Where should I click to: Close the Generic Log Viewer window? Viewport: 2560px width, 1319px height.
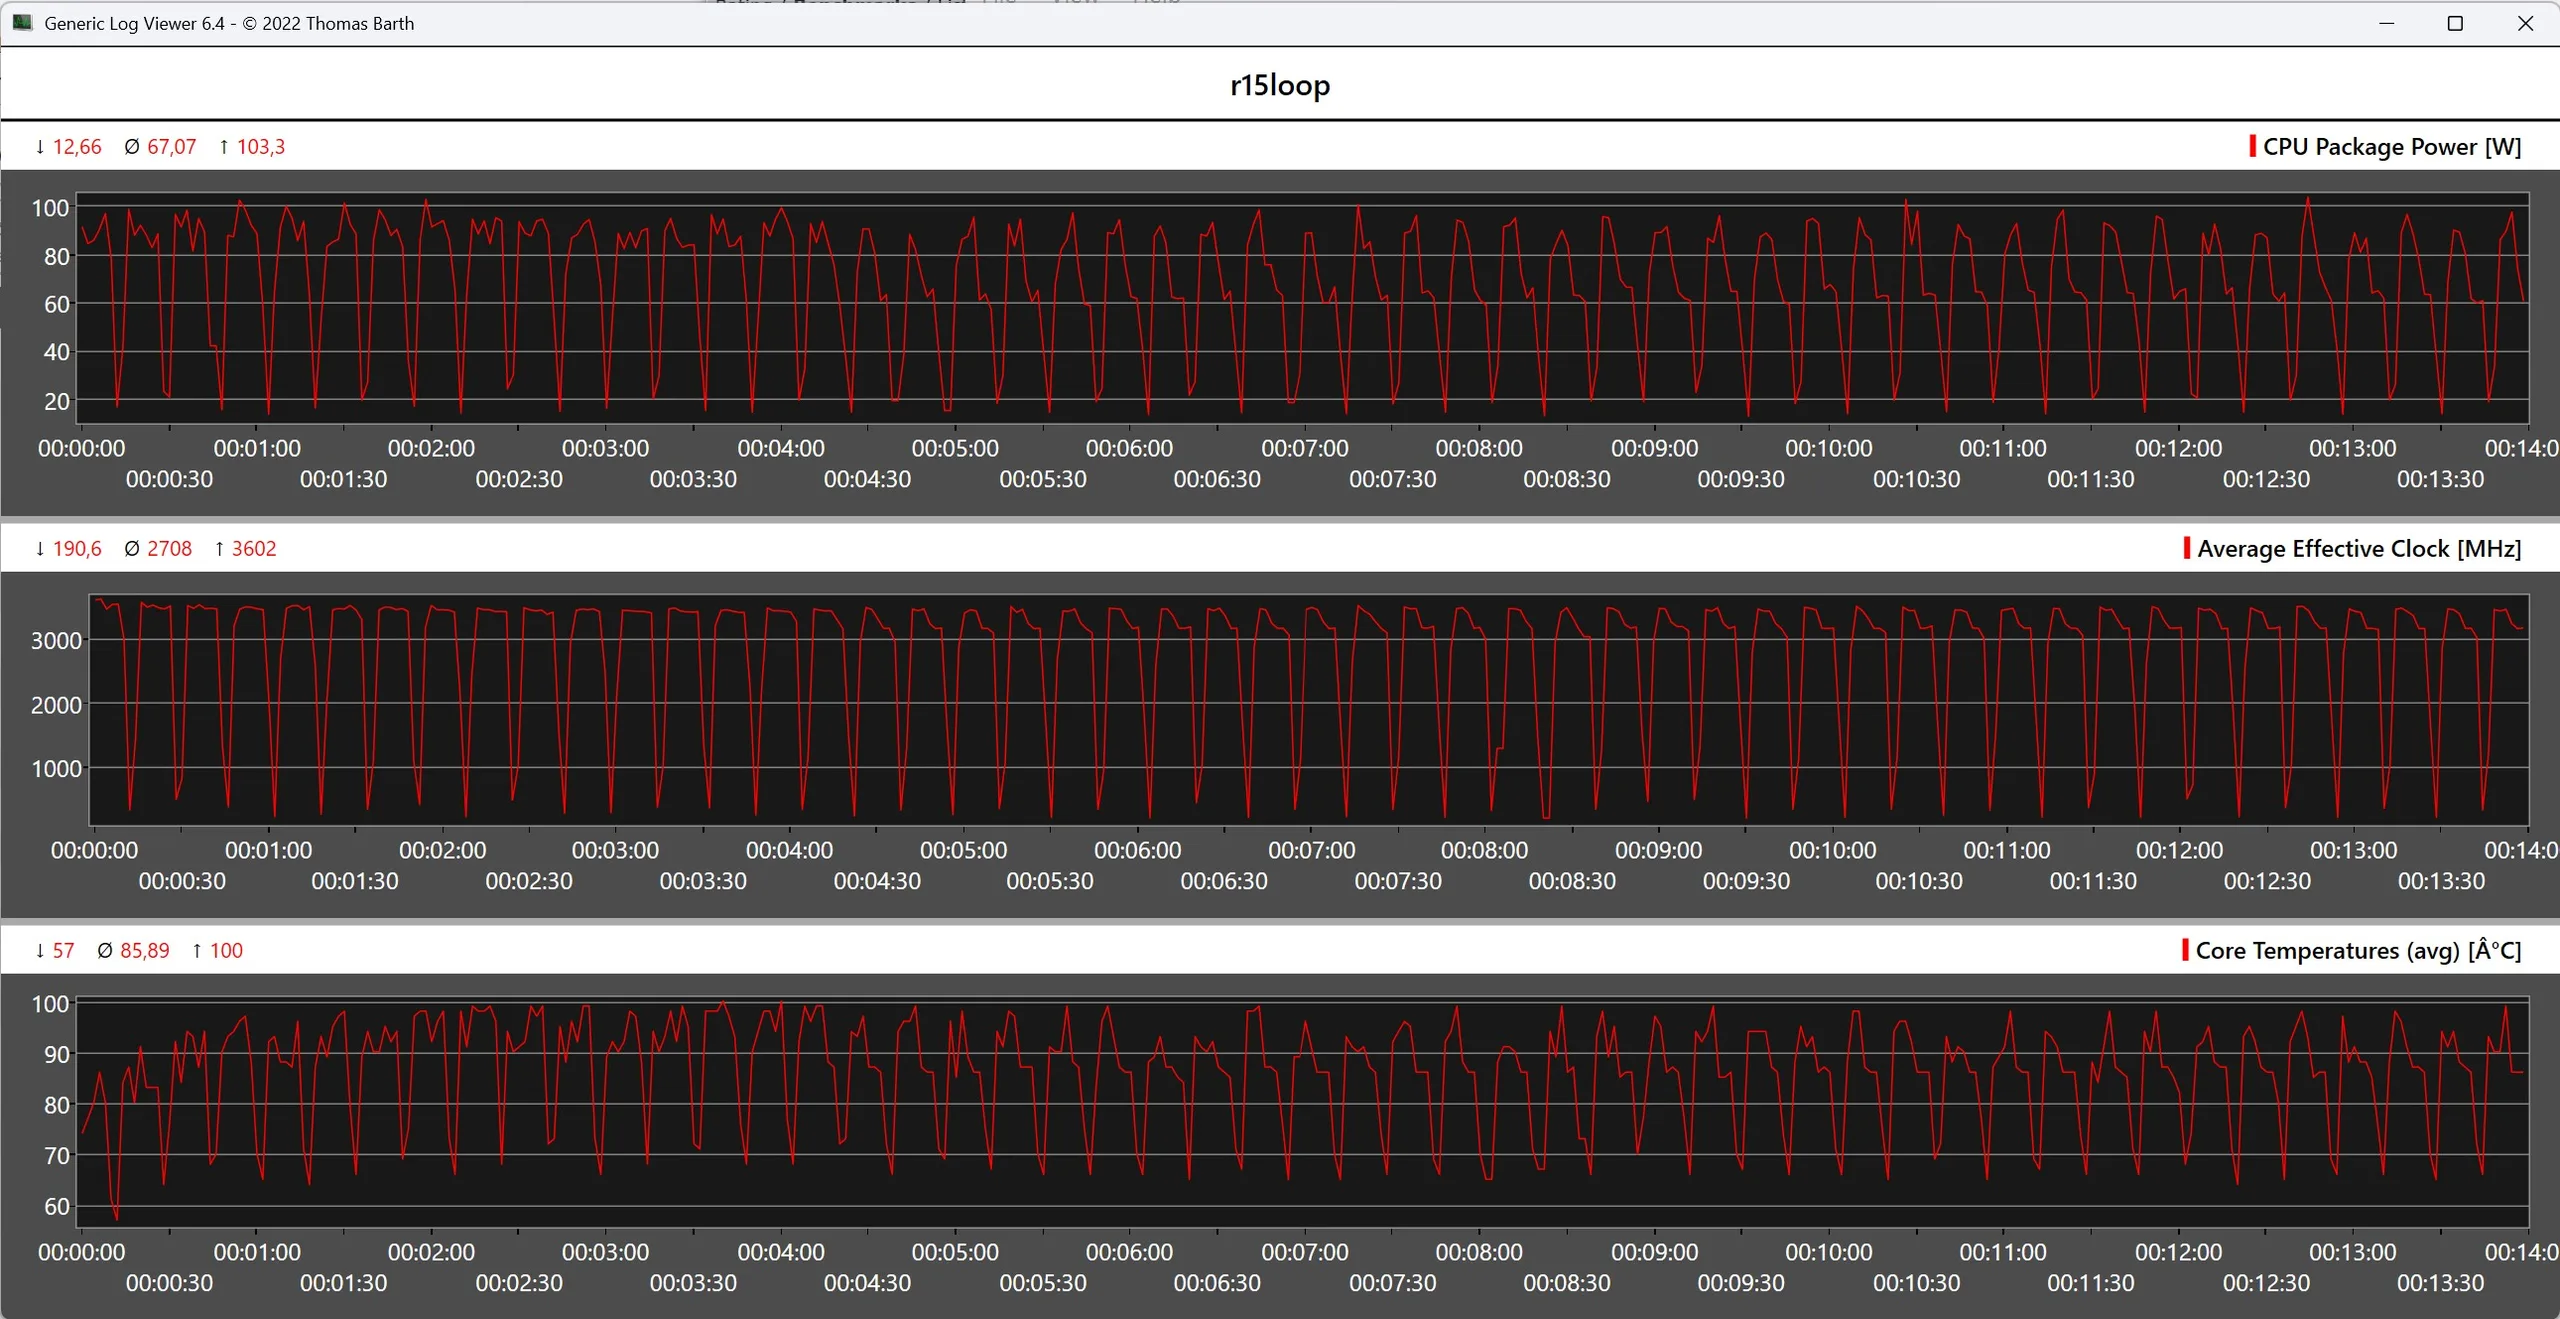2525,23
